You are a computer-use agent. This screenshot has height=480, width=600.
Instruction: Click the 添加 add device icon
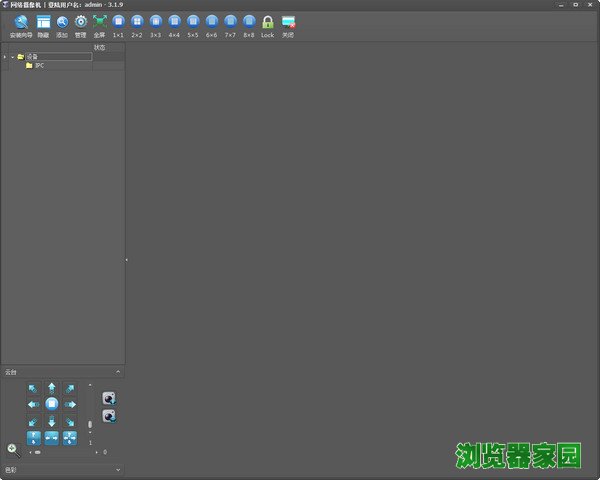coord(62,22)
